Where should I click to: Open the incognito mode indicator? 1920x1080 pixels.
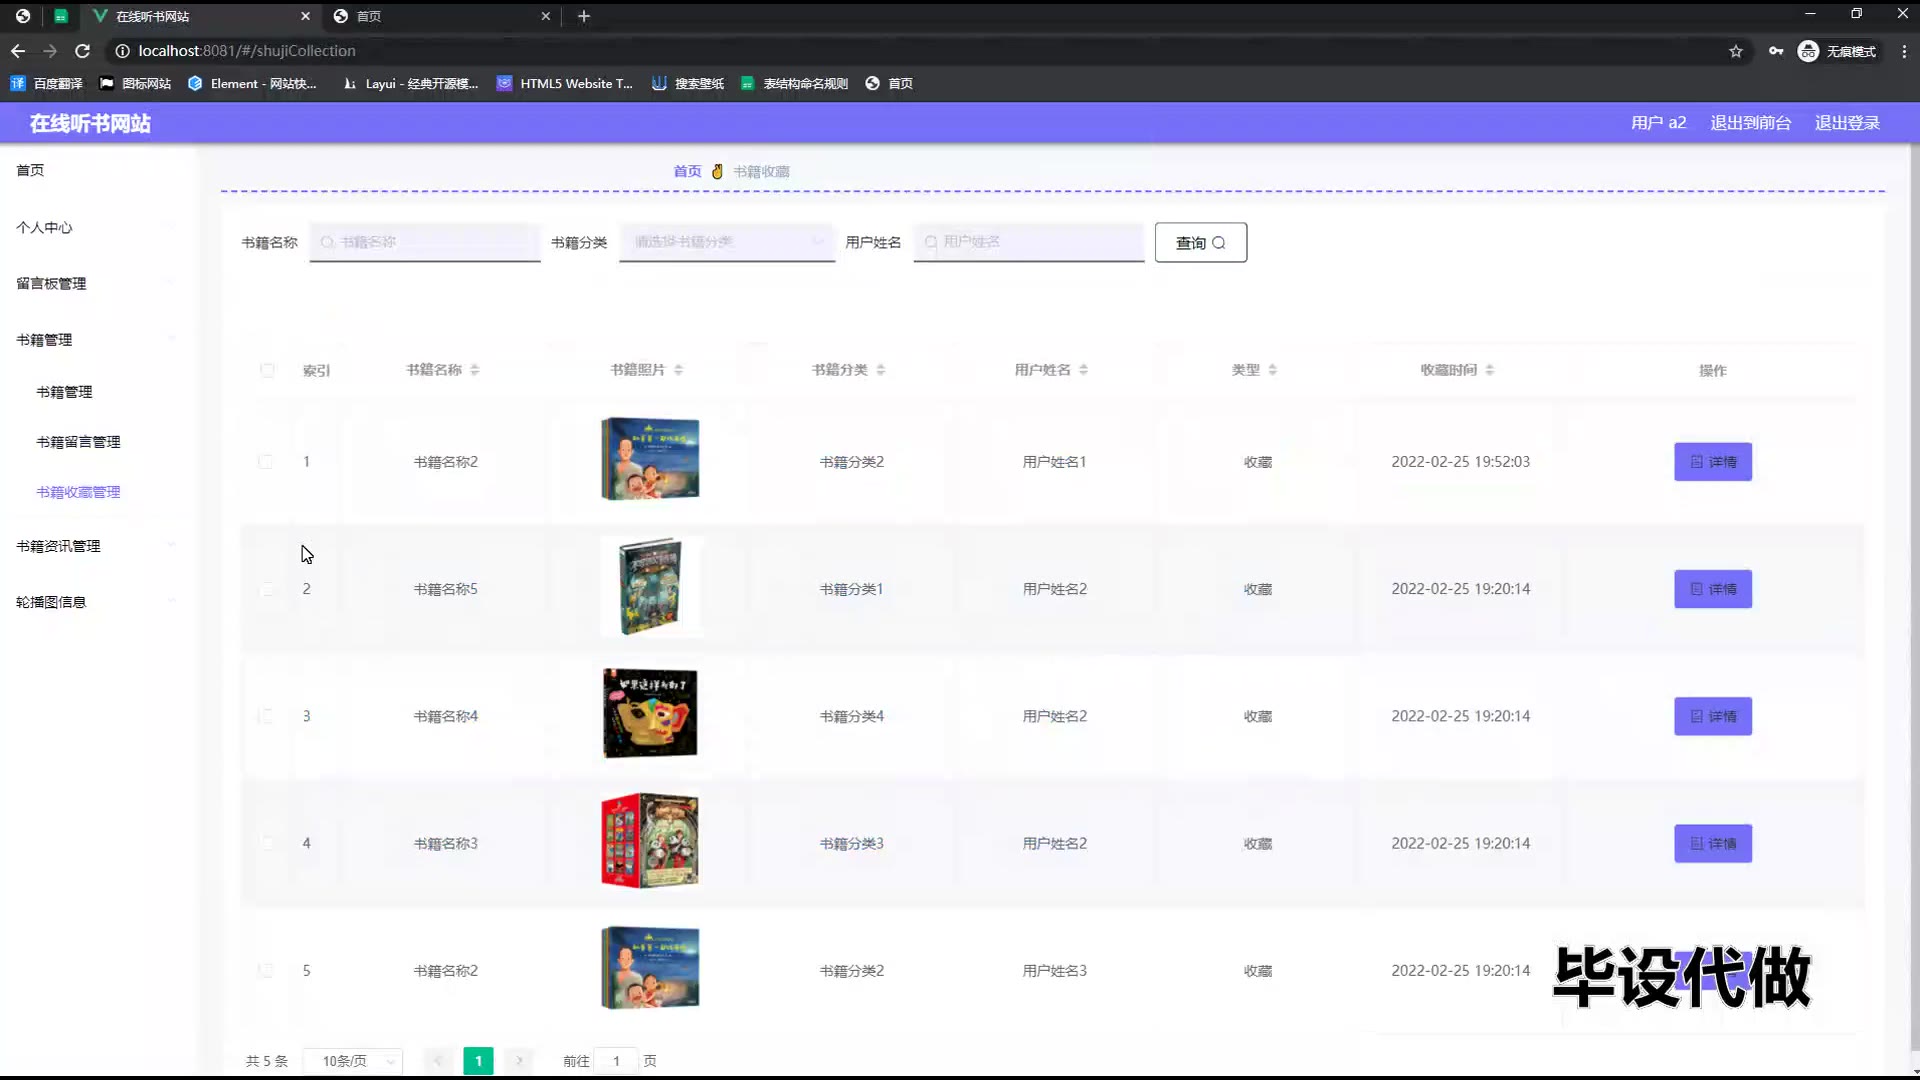point(1837,51)
